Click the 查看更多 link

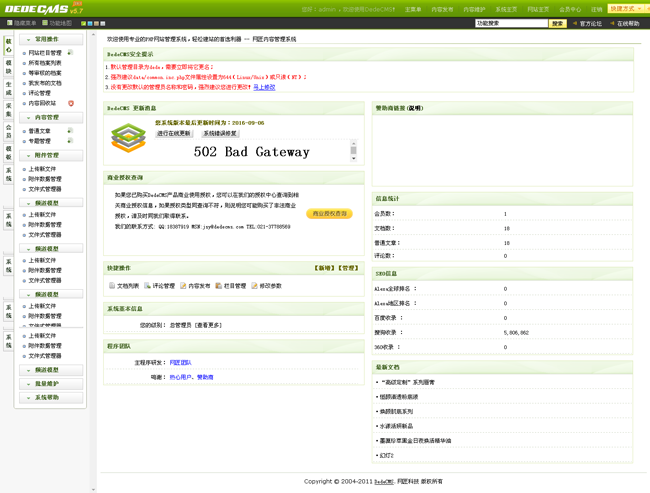(209, 325)
